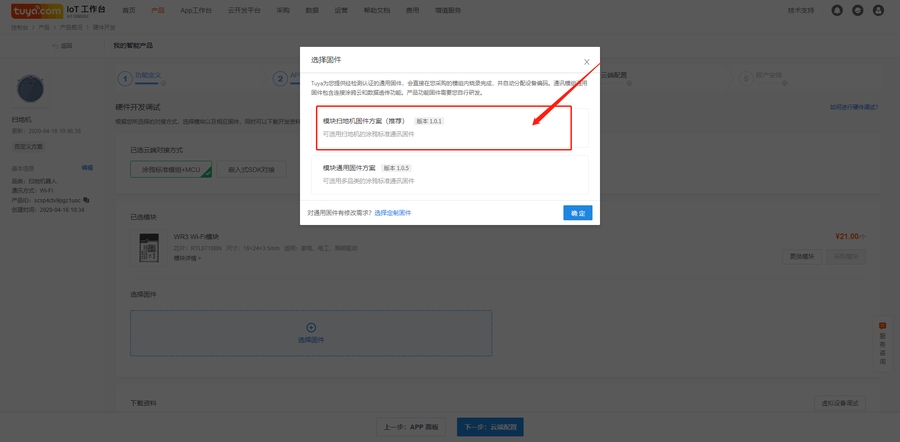Click the 更换模块 button
Viewport: 900px width, 442px height.
click(802, 256)
